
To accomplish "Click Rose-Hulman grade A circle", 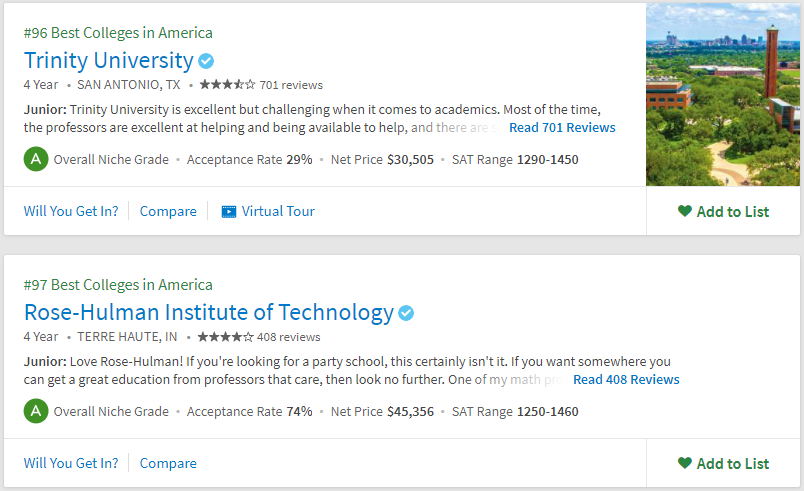I will [x=36, y=411].
